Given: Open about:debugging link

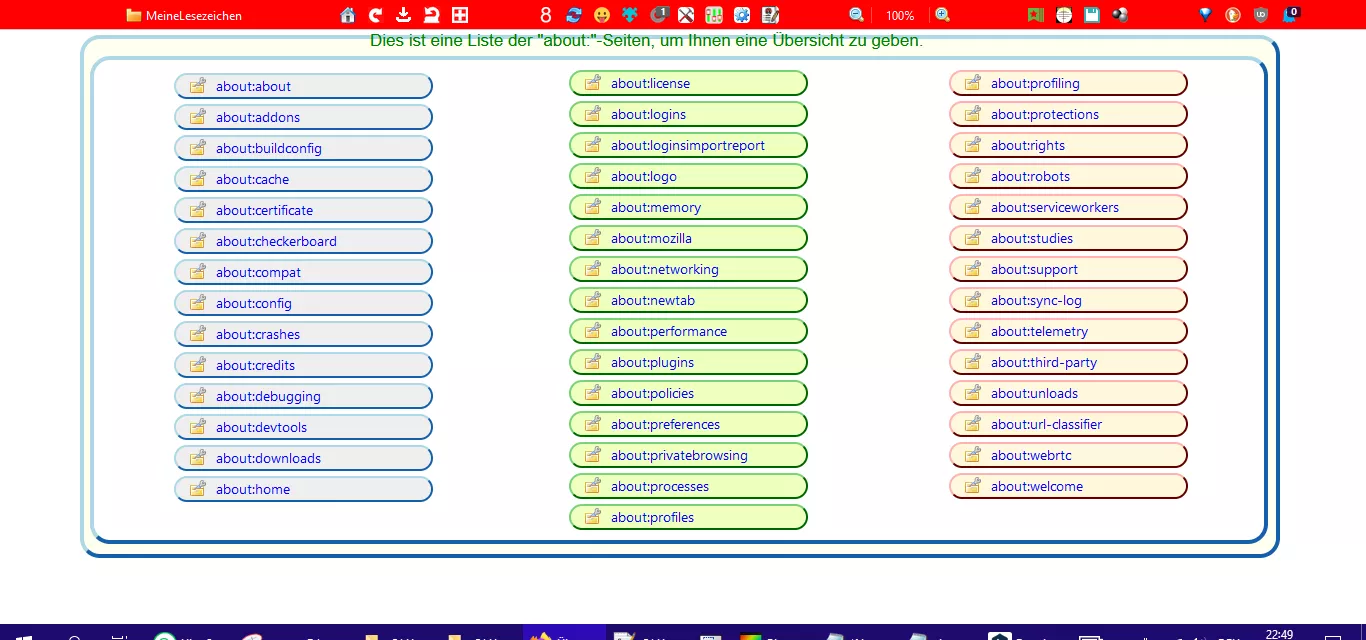Looking at the screenshot, I should coord(303,396).
